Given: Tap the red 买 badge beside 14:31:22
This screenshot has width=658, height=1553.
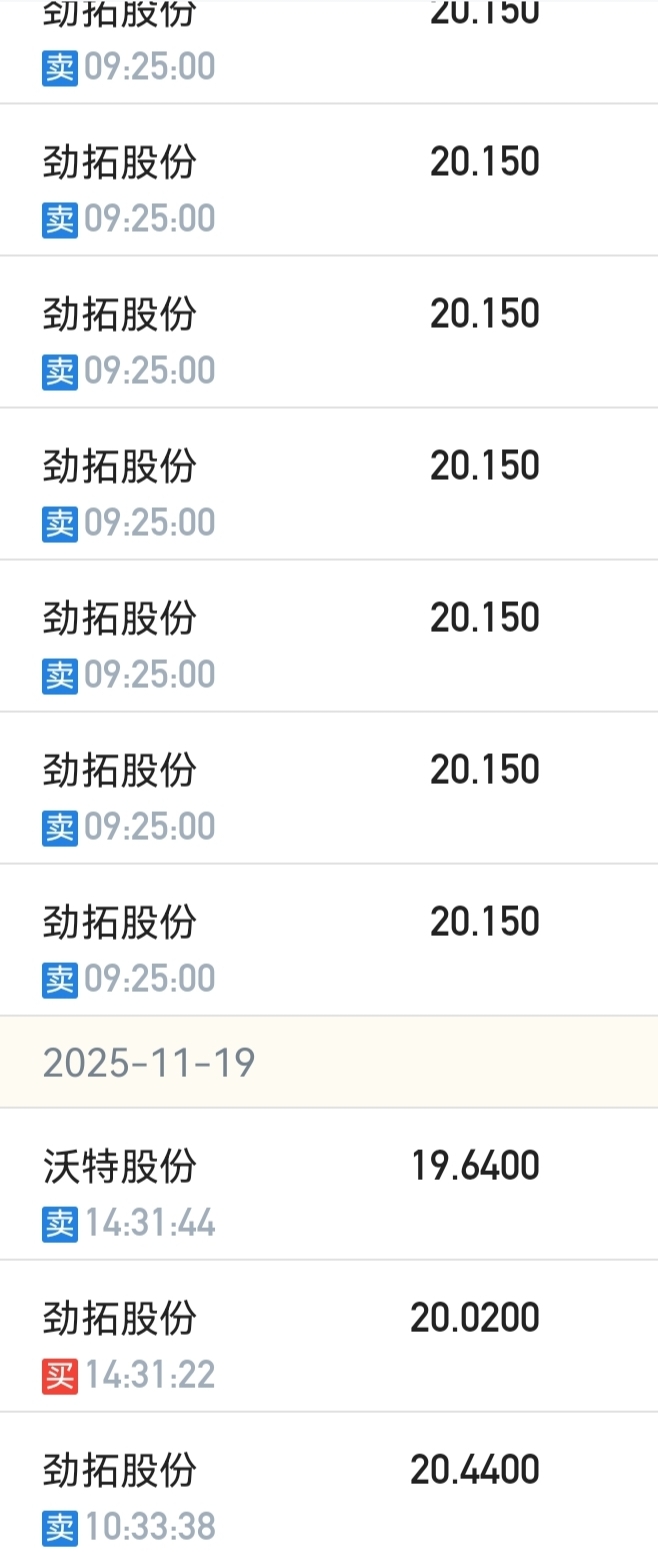Looking at the screenshot, I should click(59, 1375).
